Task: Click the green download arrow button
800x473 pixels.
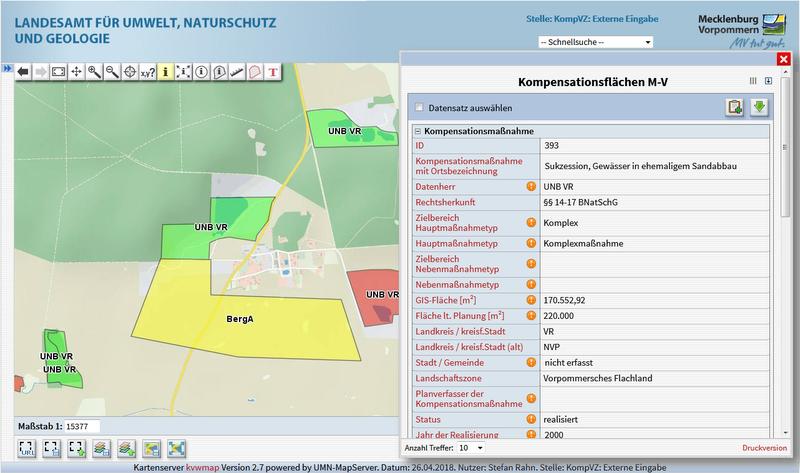Action: pyautogui.click(x=758, y=107)
